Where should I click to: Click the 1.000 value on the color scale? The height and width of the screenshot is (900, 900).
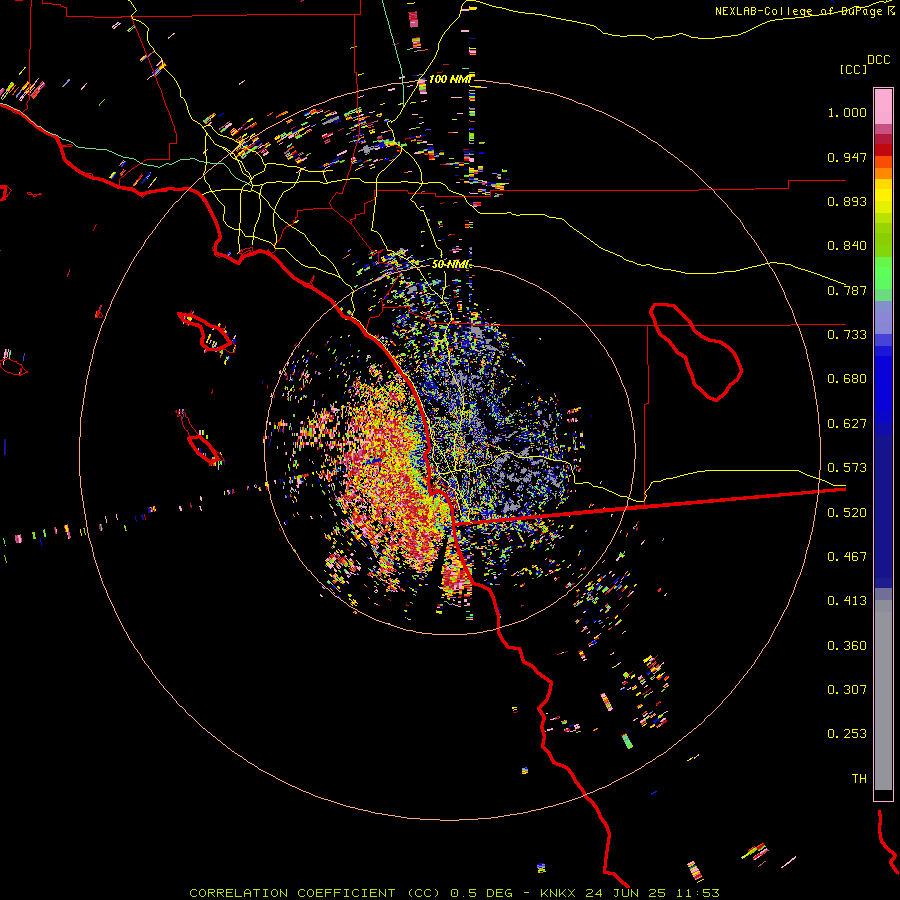847,112
